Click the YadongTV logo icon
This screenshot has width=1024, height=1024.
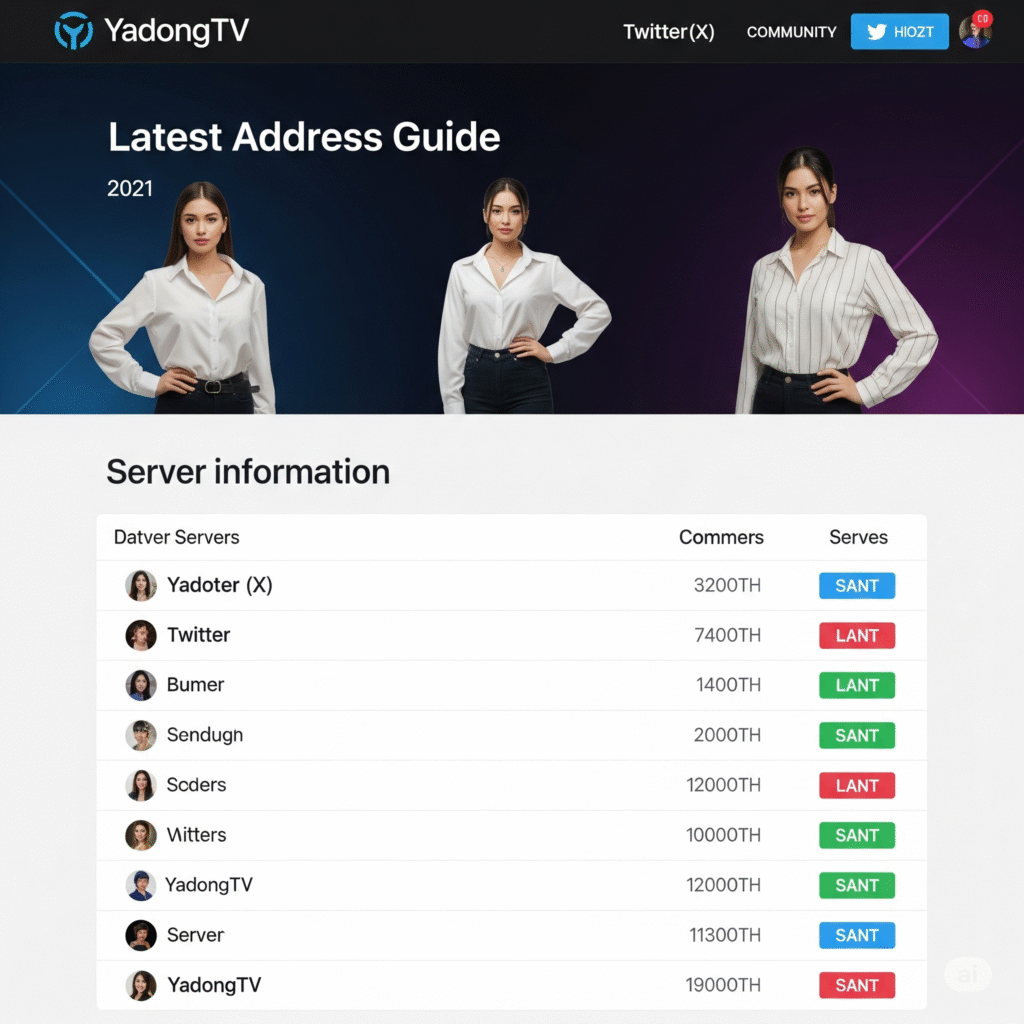pyautogui.click(x=73, y=31)
